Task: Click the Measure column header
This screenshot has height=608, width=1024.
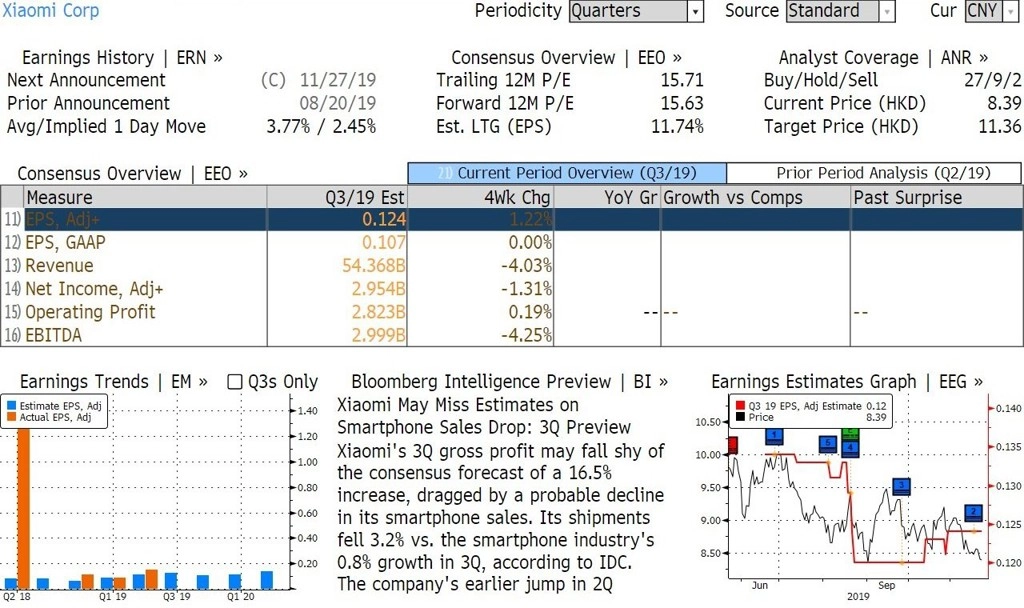Action: coord(146,197)
